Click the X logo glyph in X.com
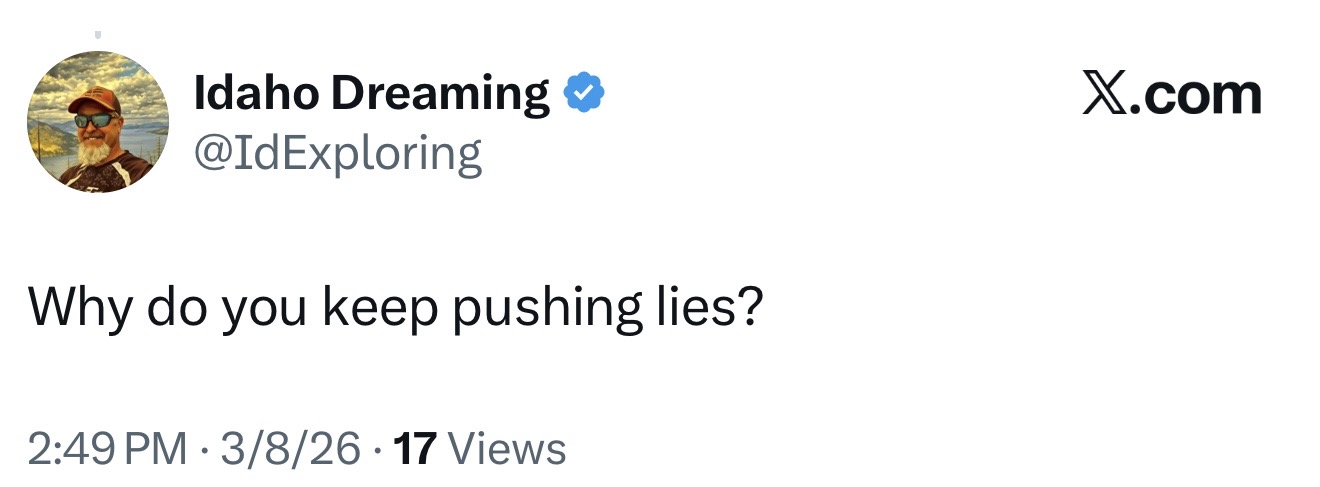The height and width of the screenshot is (487, 1320). (1104, 95)
